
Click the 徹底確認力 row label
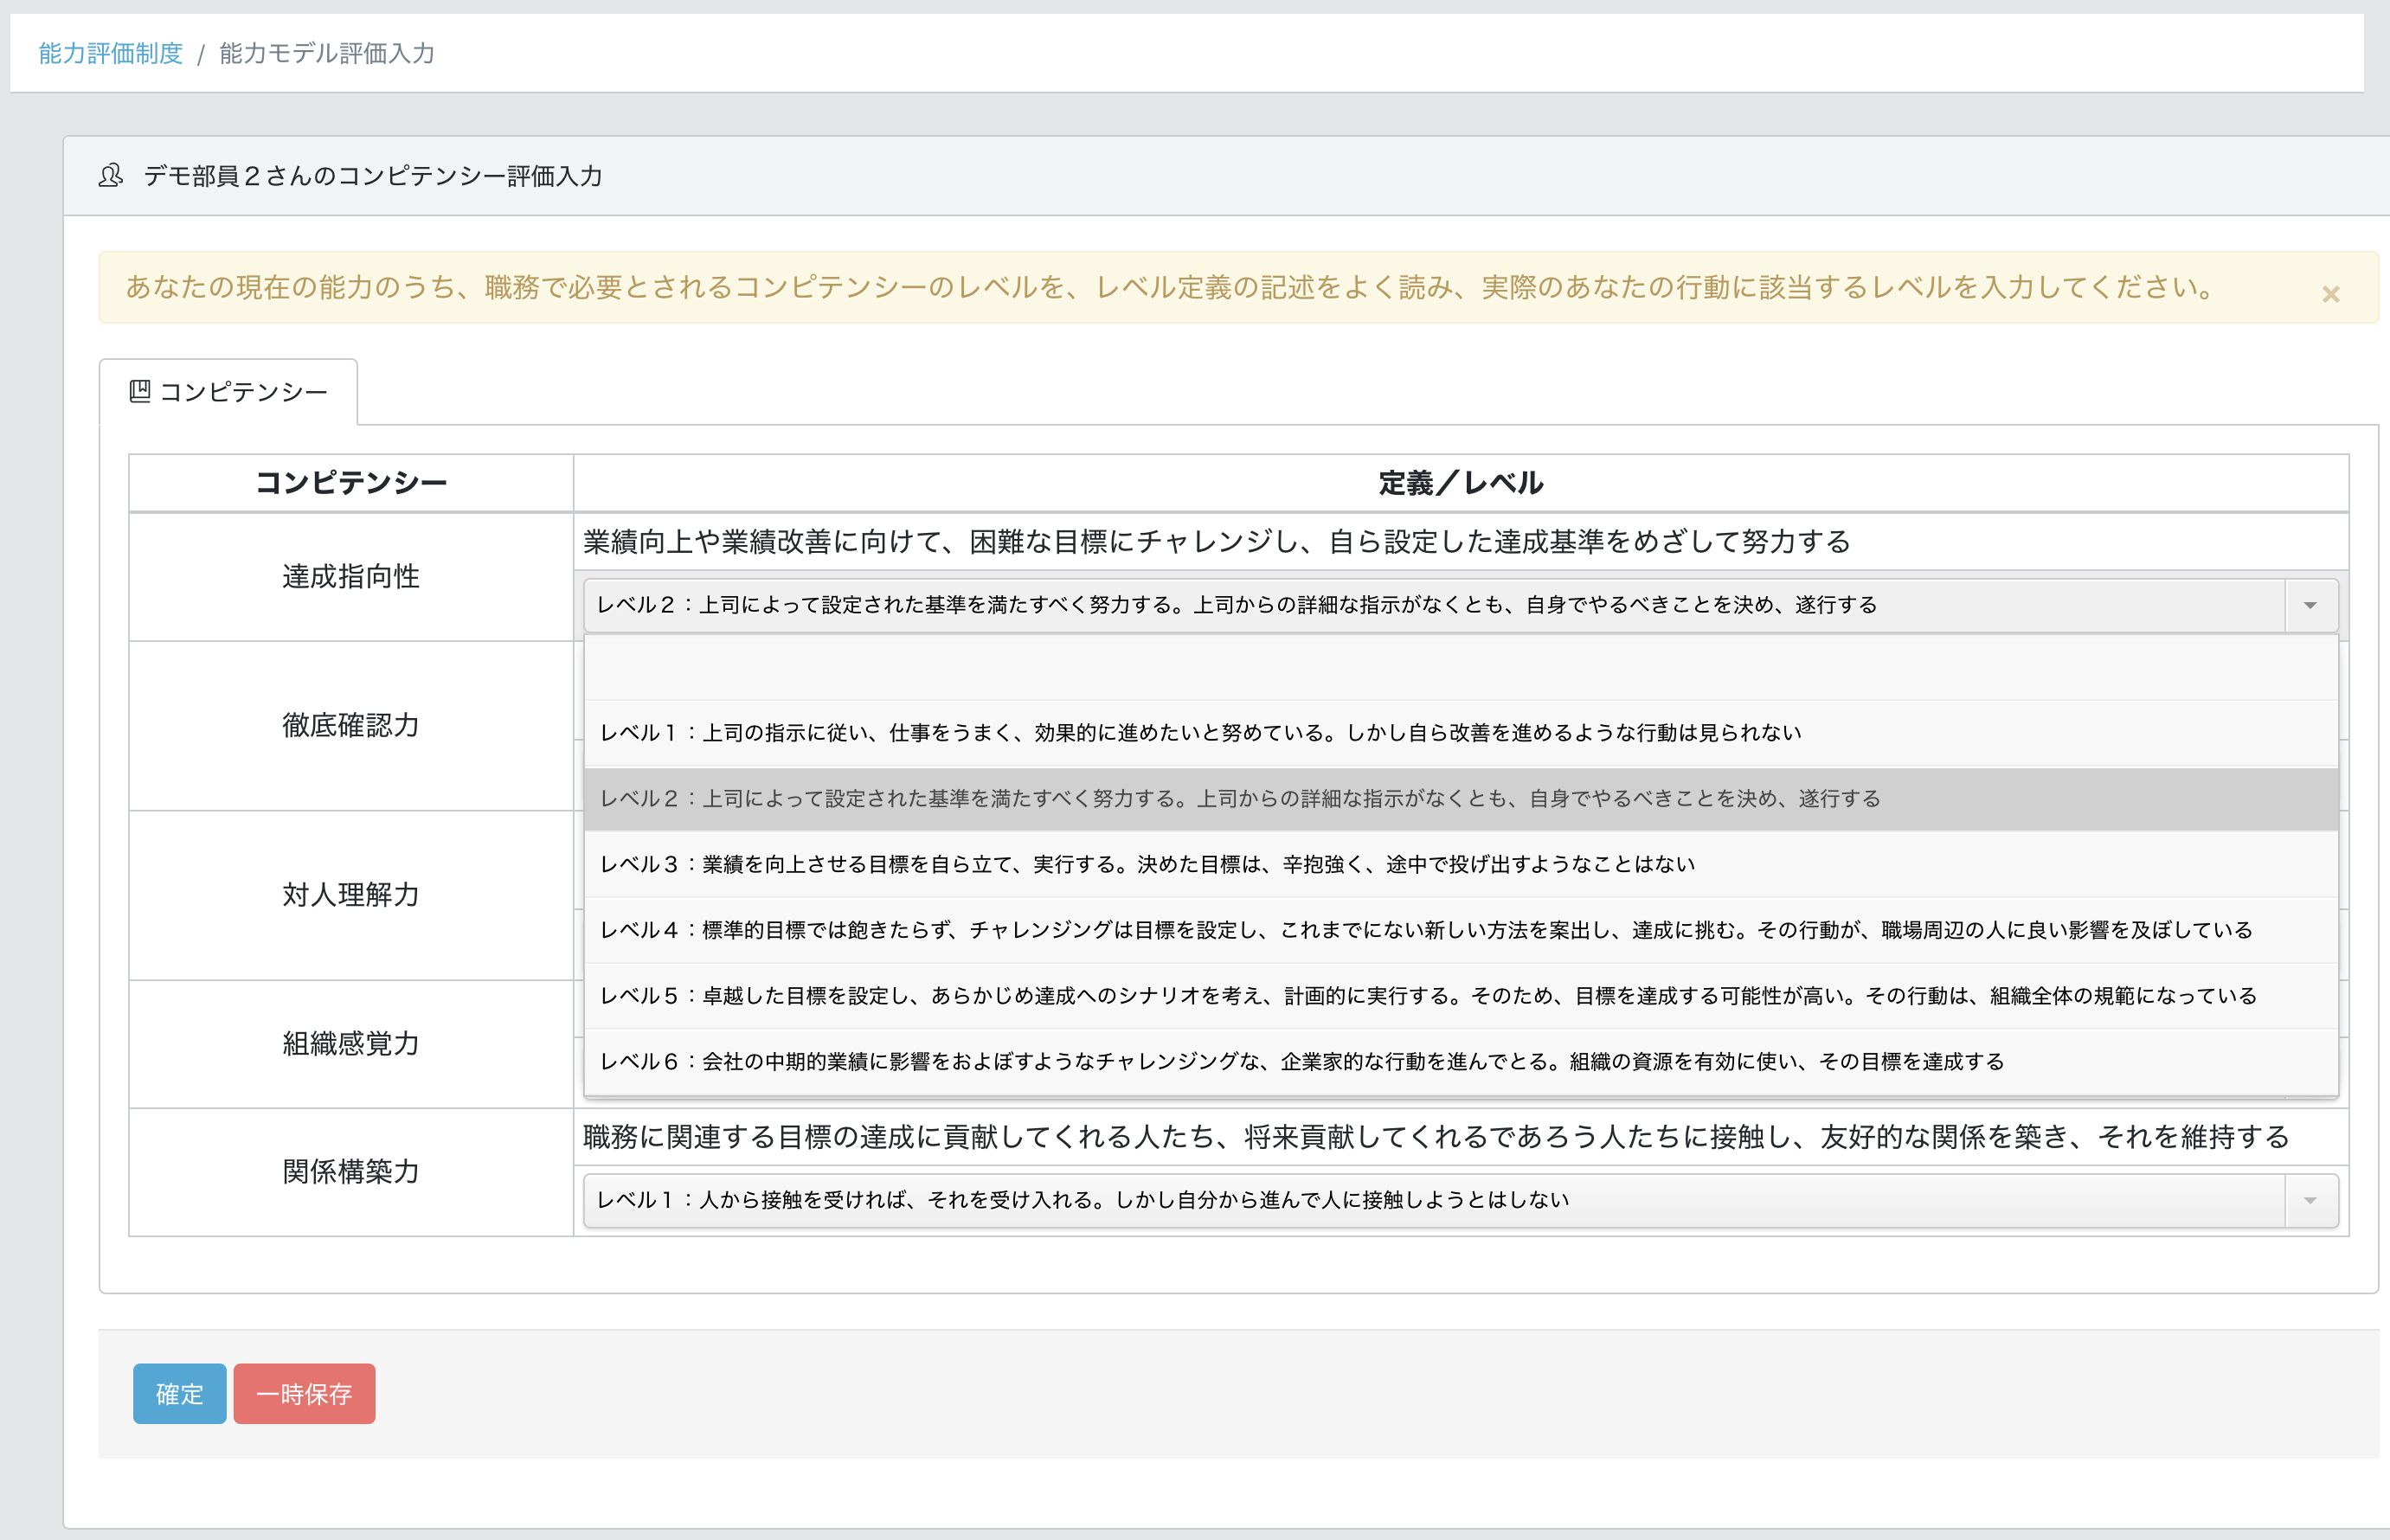pos(350,725)
